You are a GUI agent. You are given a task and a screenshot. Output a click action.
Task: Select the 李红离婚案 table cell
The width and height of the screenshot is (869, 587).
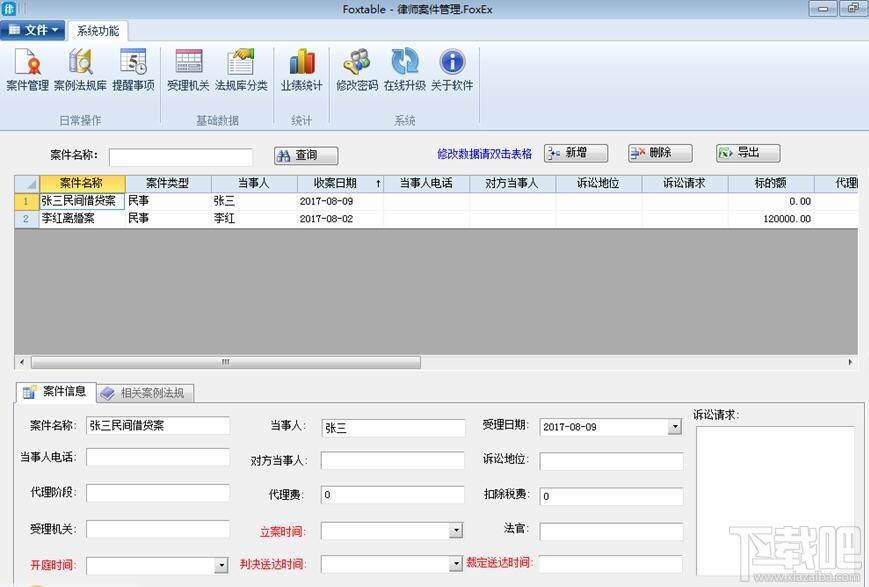coord(82,218)
